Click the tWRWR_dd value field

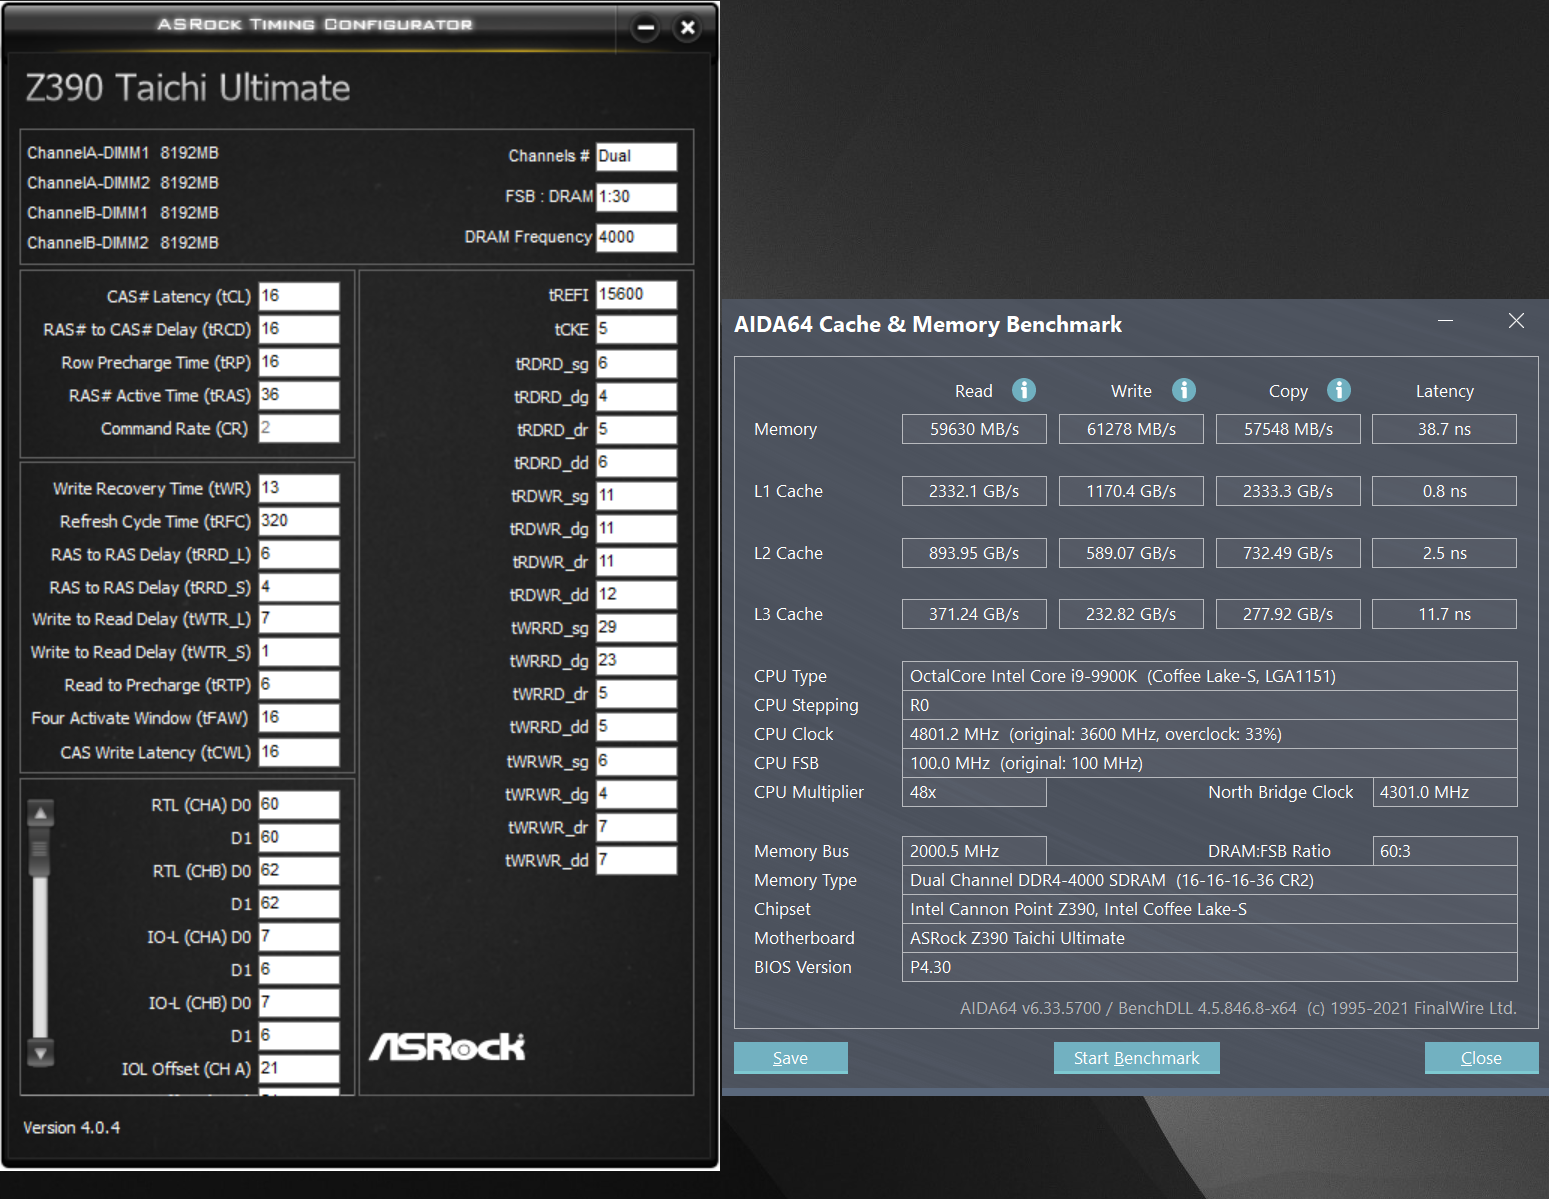637,860
